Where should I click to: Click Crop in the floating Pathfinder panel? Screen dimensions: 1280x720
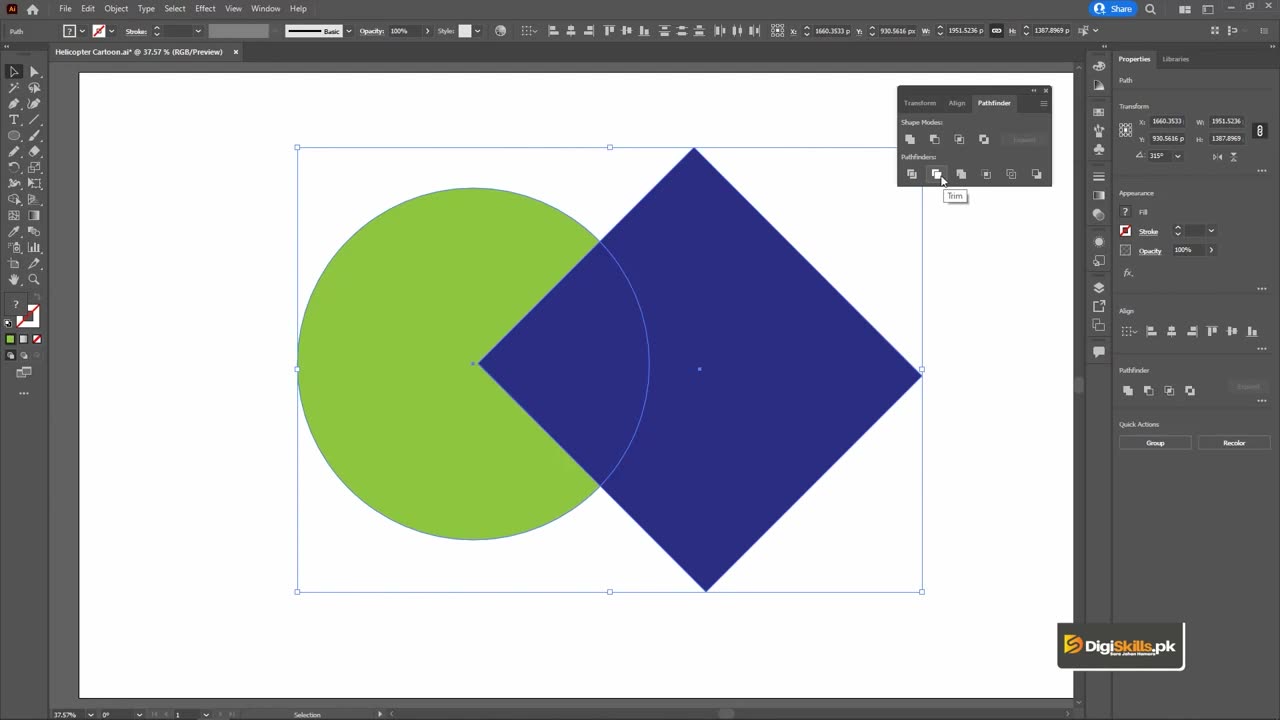point(986,174)
